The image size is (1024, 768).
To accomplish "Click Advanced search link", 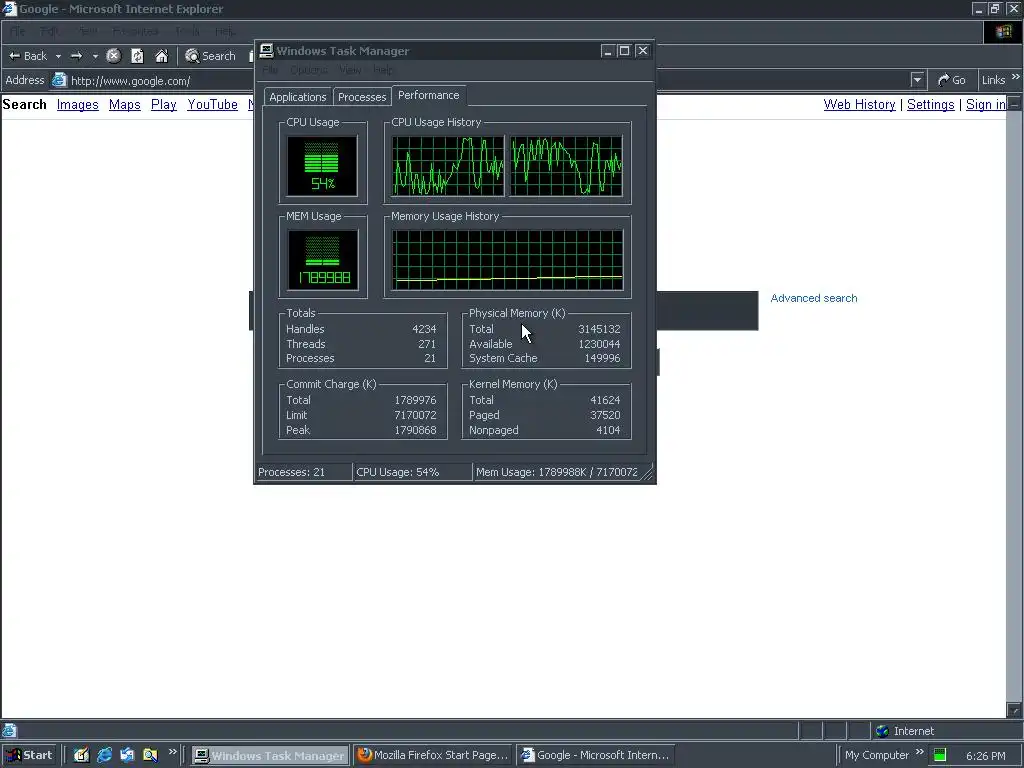I will pos(814,298).
